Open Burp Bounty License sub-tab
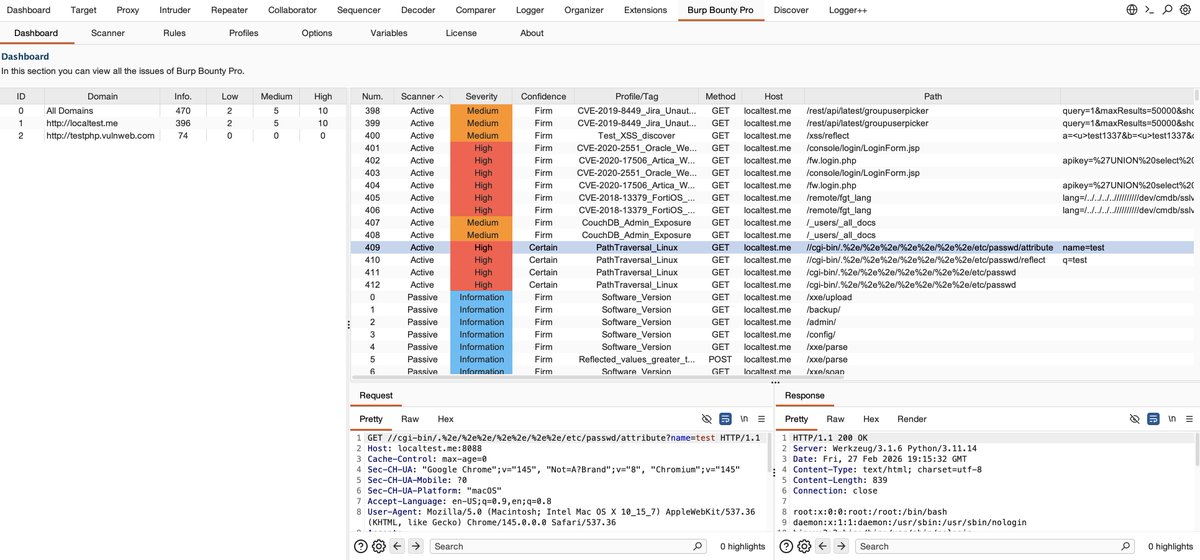The height and width of the screenshot is (560, 1200). pyautogui.click(x=461, y=33)
